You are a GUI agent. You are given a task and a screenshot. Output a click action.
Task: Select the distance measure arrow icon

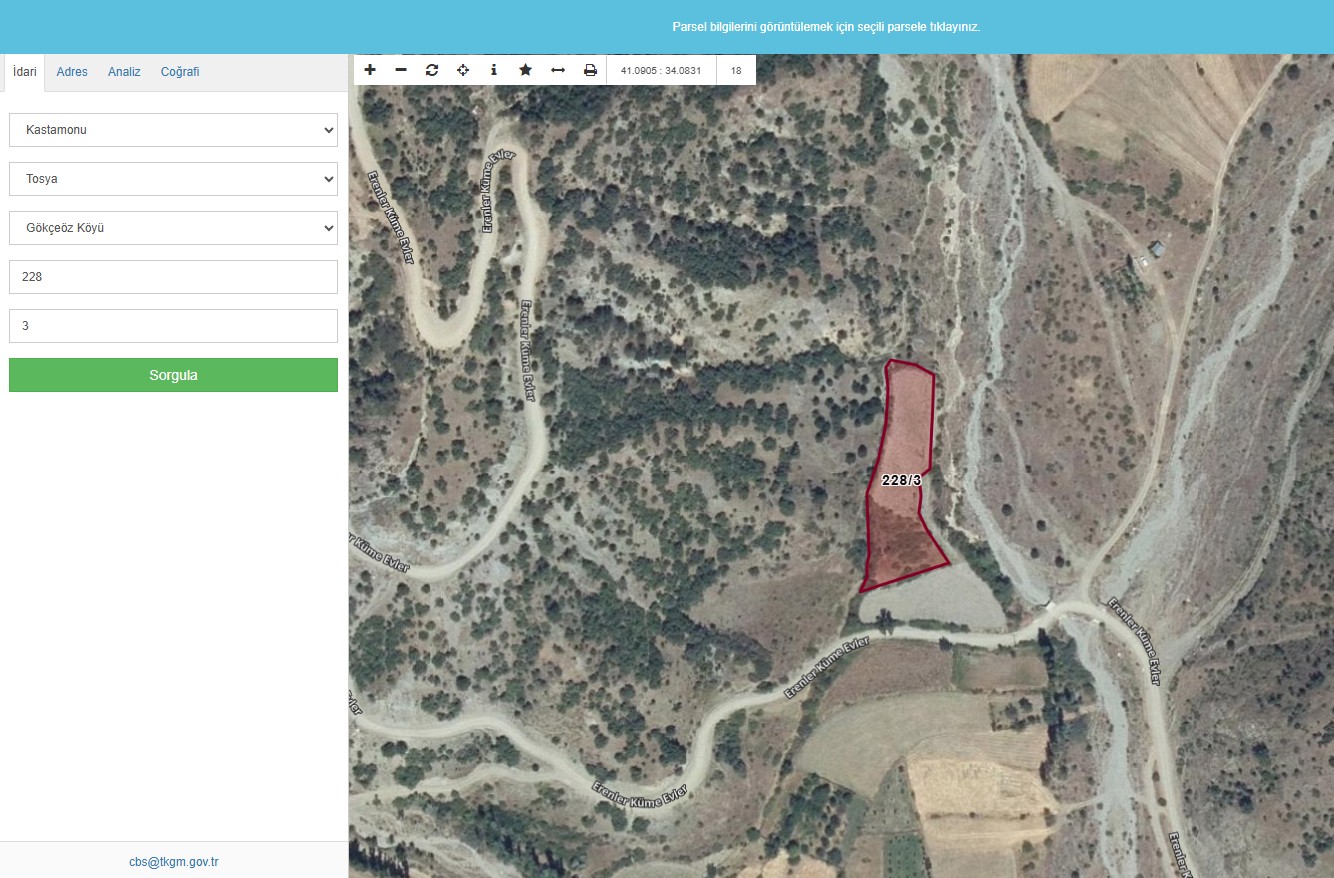[x=558, y=70]
